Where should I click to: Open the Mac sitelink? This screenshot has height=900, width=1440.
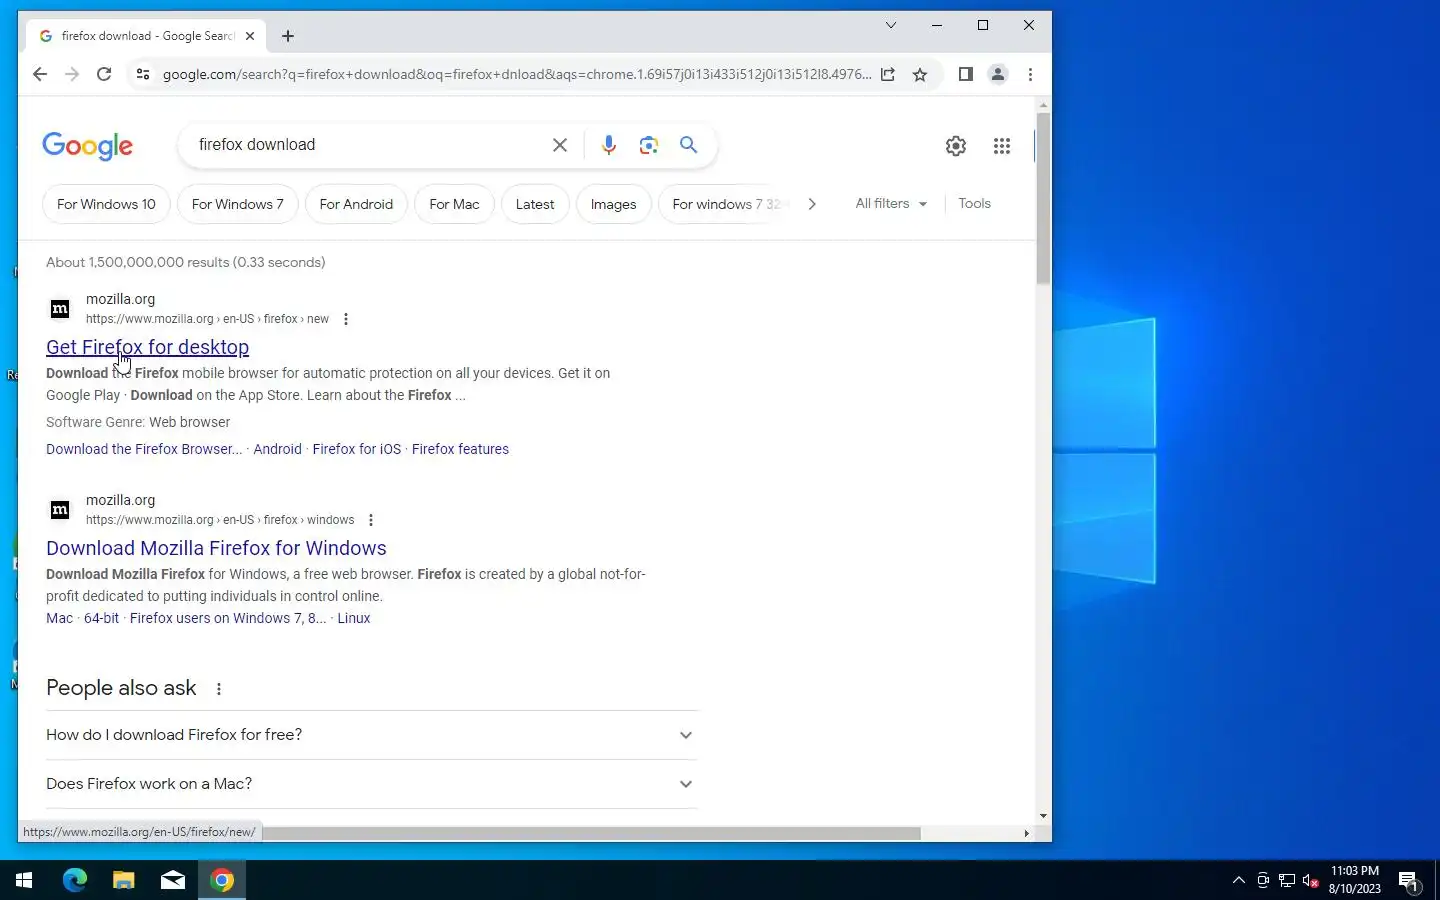click(59, 618)
